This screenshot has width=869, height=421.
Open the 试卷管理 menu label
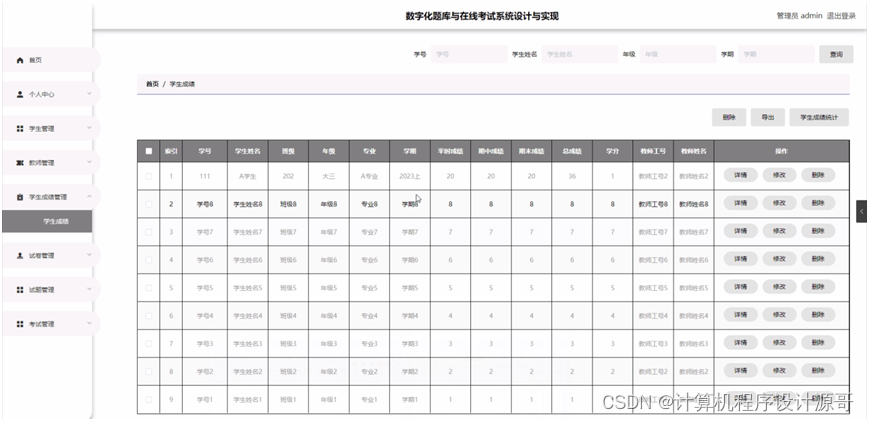pos(42,255)
